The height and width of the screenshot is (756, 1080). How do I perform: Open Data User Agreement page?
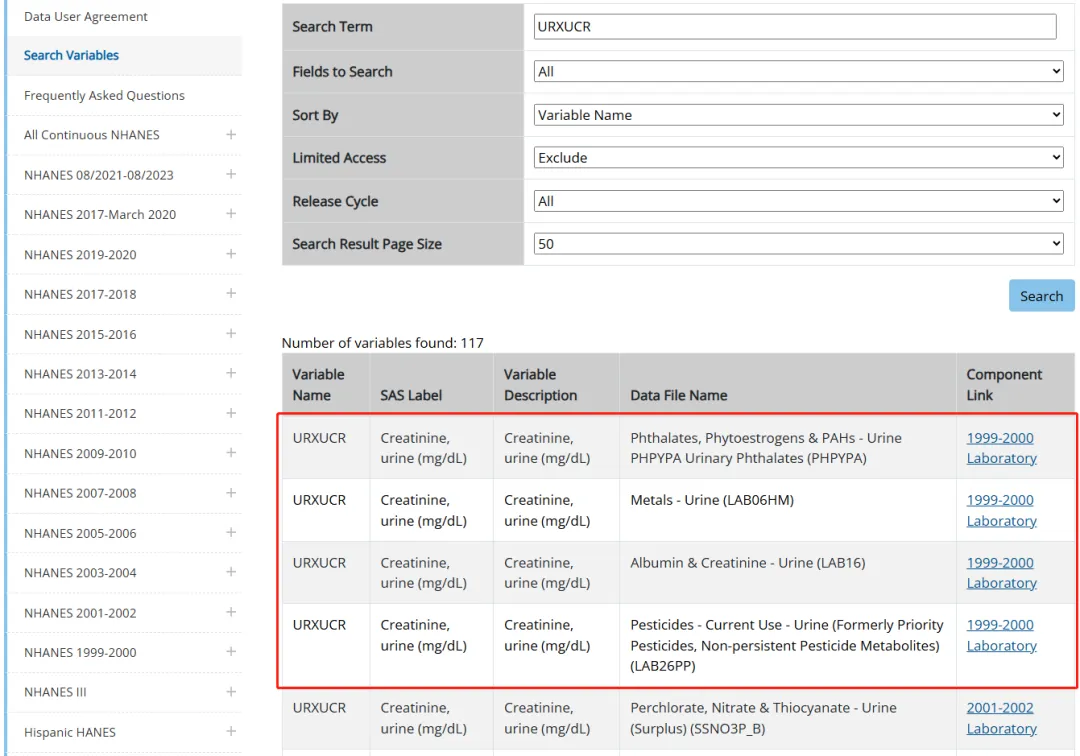coord(85,17)
